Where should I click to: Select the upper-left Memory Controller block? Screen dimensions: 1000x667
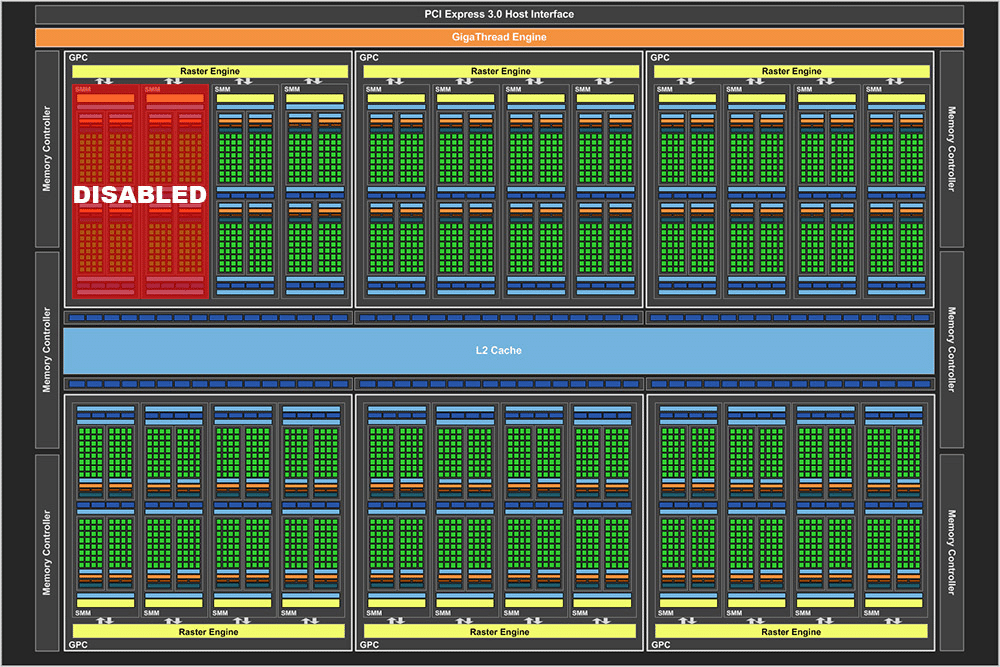47,149
